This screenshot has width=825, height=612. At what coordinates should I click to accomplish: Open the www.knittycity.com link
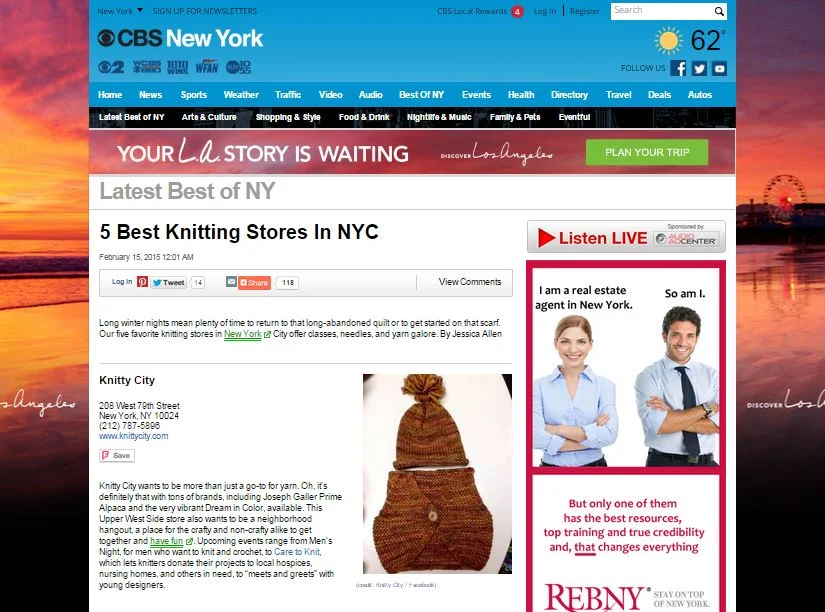pos(134,436)
